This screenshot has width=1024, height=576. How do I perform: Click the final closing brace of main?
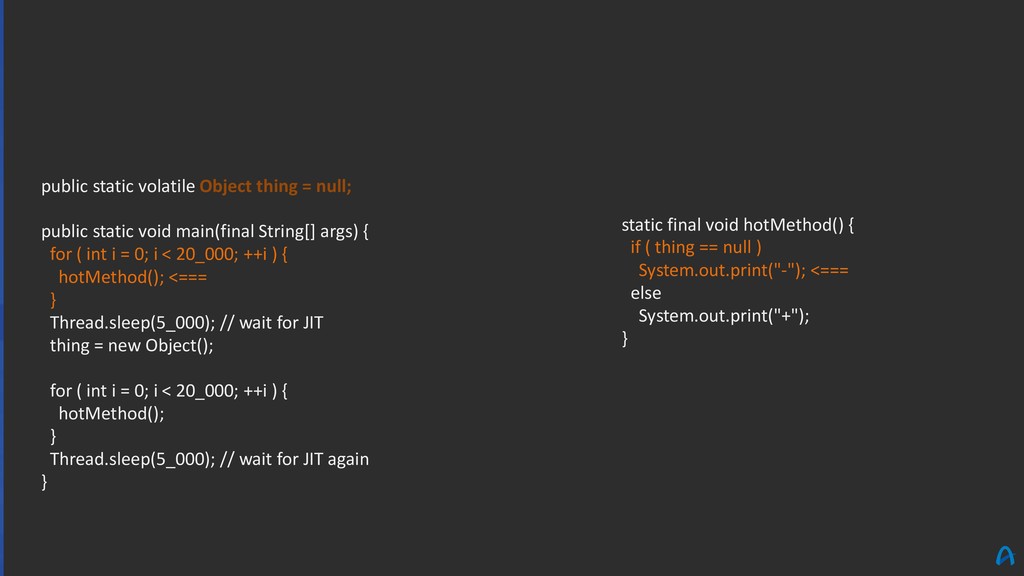pos(44,482)
